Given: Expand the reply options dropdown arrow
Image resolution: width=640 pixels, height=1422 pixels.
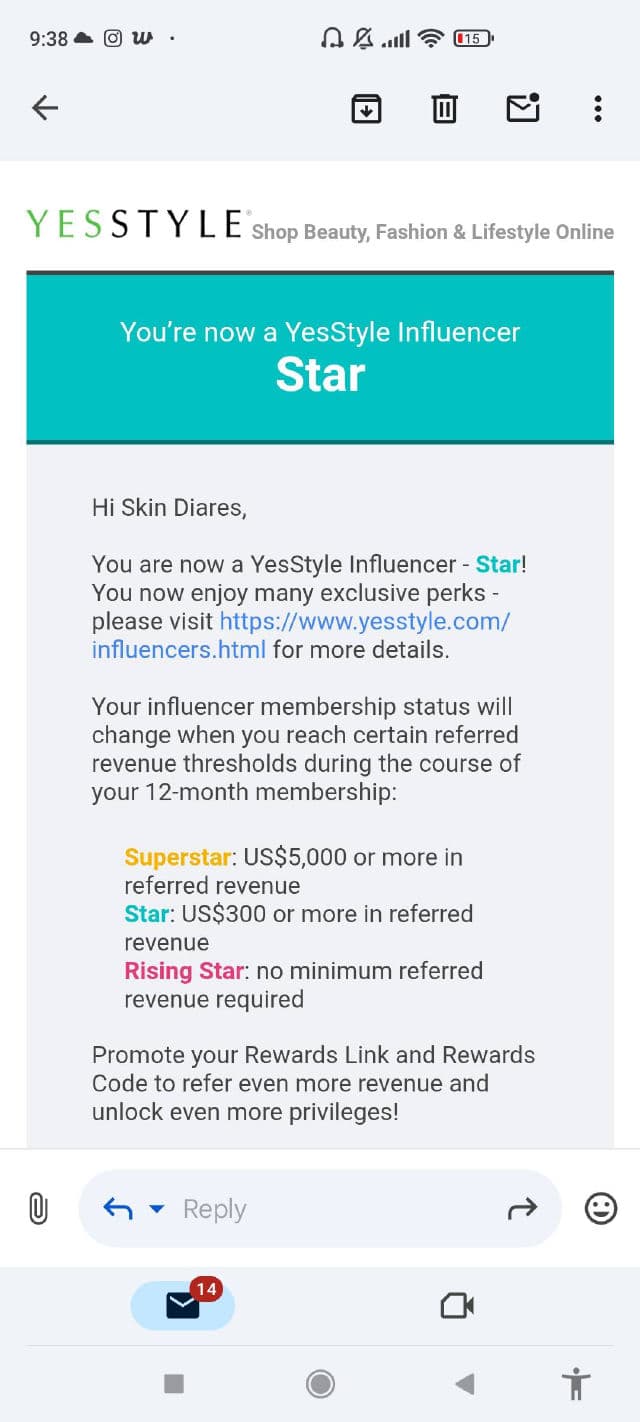Looking at the screenshot, I should [156, 1209].
